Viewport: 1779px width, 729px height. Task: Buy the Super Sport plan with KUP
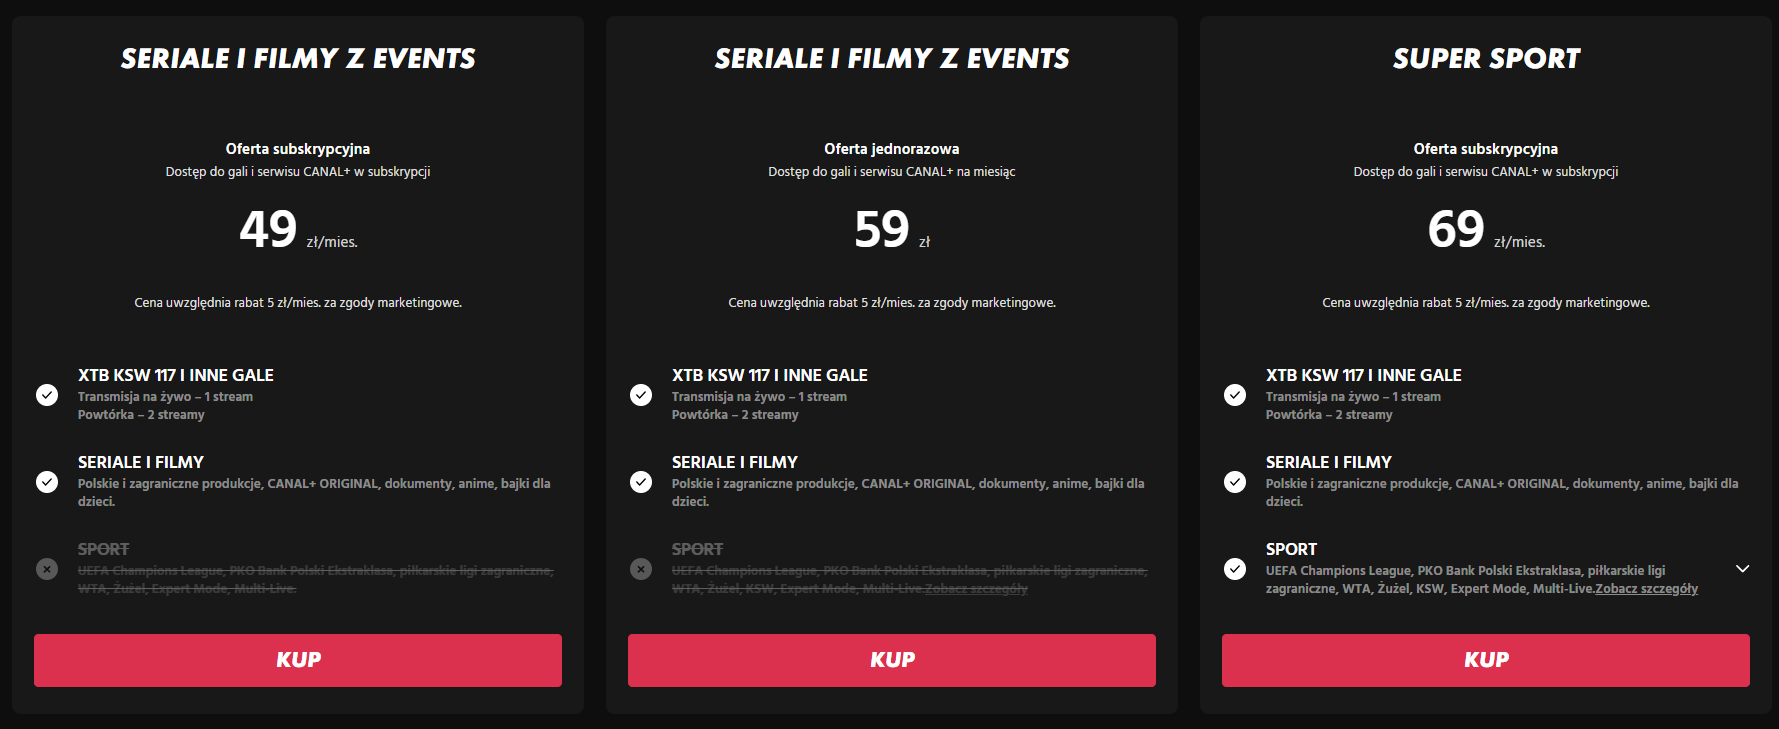[1485, 660]
